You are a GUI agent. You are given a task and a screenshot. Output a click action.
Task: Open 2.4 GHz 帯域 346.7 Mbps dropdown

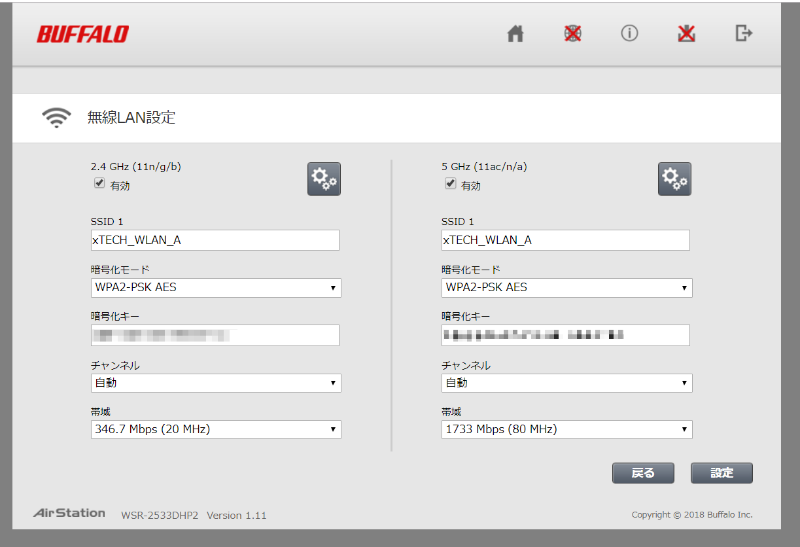[216, 429]
